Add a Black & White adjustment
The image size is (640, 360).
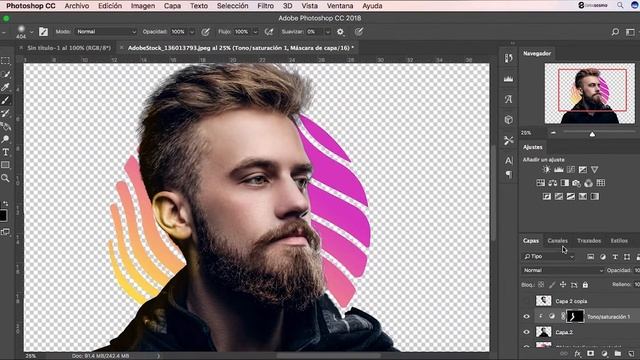click(x=564, y=183)
